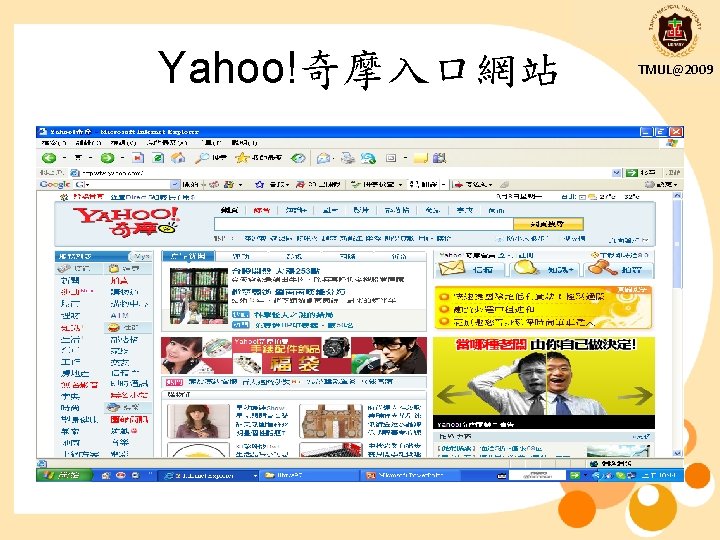Click the Research books icon in IE toolbar
Screen dimensions: 720x540
pos(439,158)
